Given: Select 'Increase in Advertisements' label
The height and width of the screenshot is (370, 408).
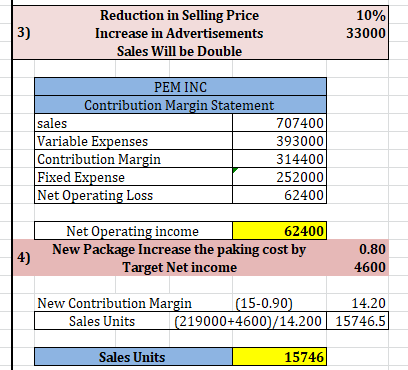Looking at the screenshot, I should (x=179, y=33).
